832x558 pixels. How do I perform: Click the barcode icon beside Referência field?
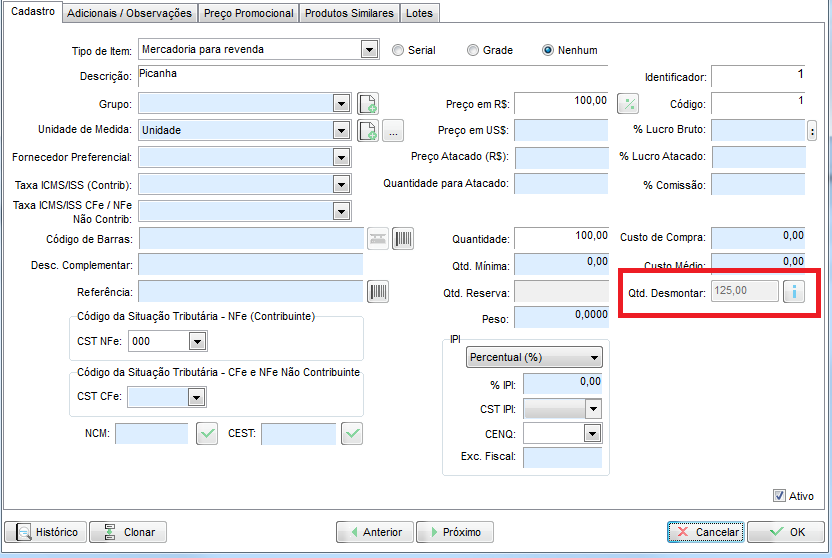[x=378, y=291]
